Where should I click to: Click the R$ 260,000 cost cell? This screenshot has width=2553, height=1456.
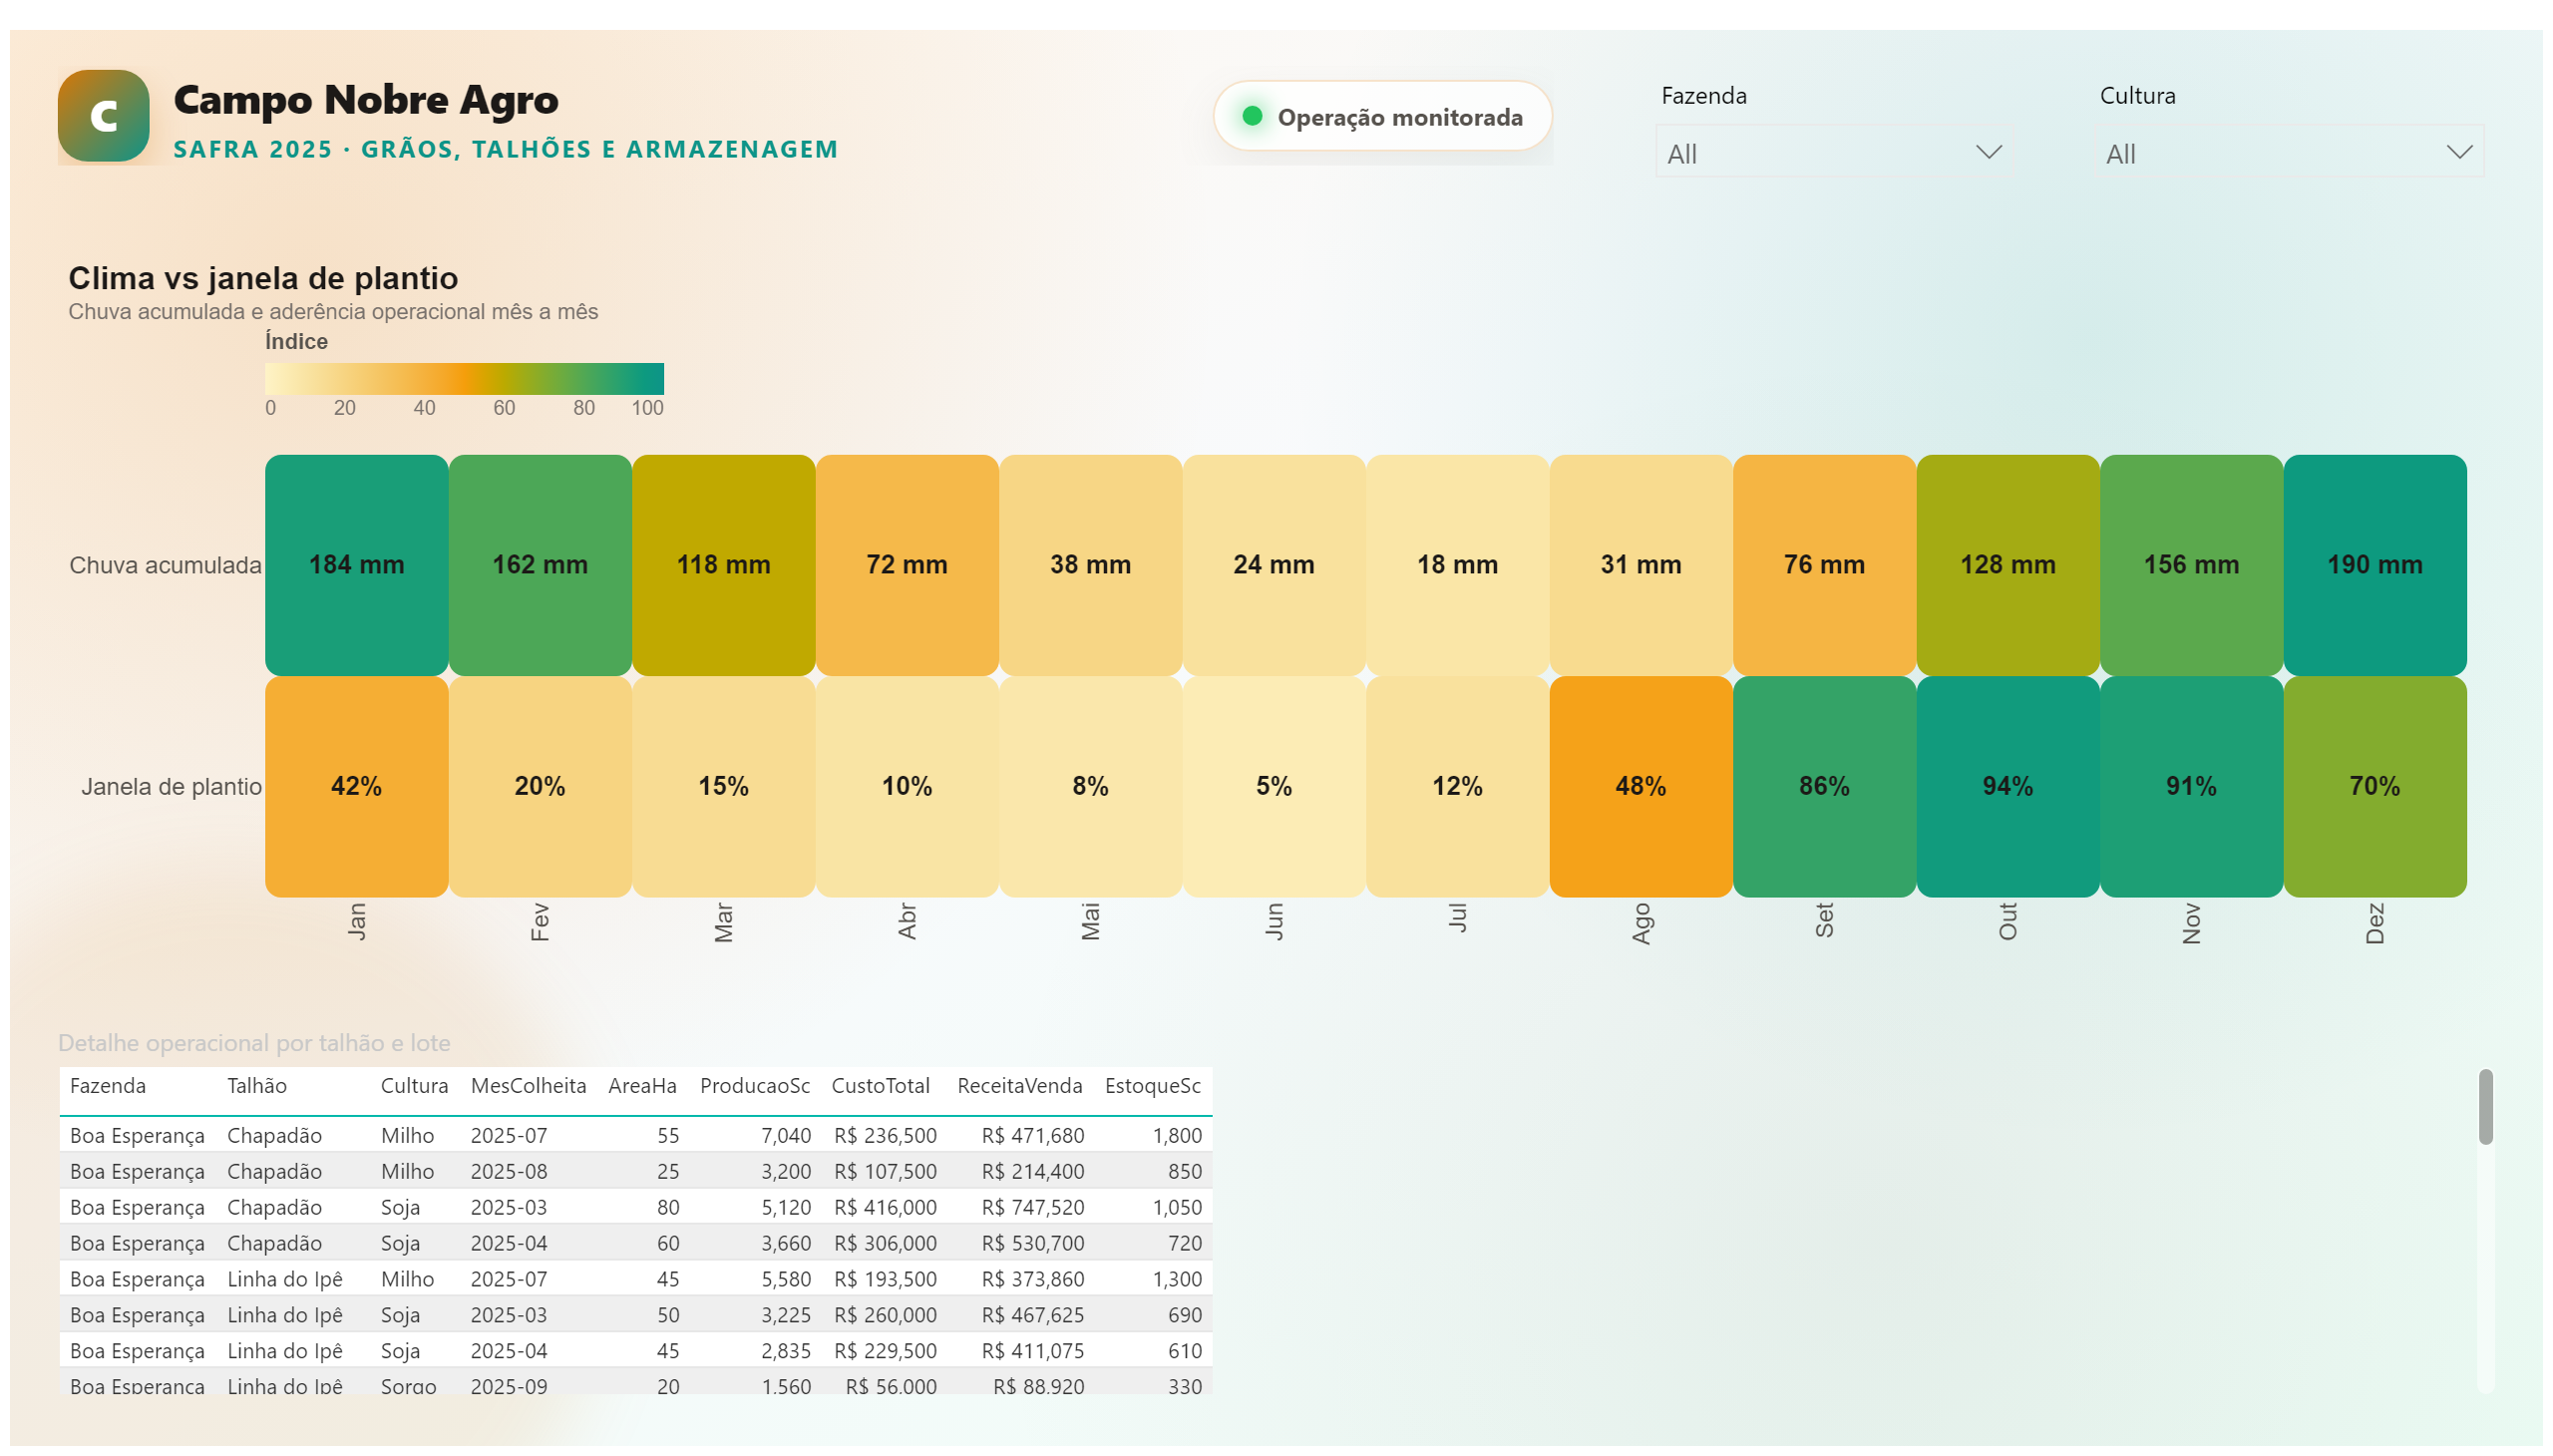point(885,1316)
